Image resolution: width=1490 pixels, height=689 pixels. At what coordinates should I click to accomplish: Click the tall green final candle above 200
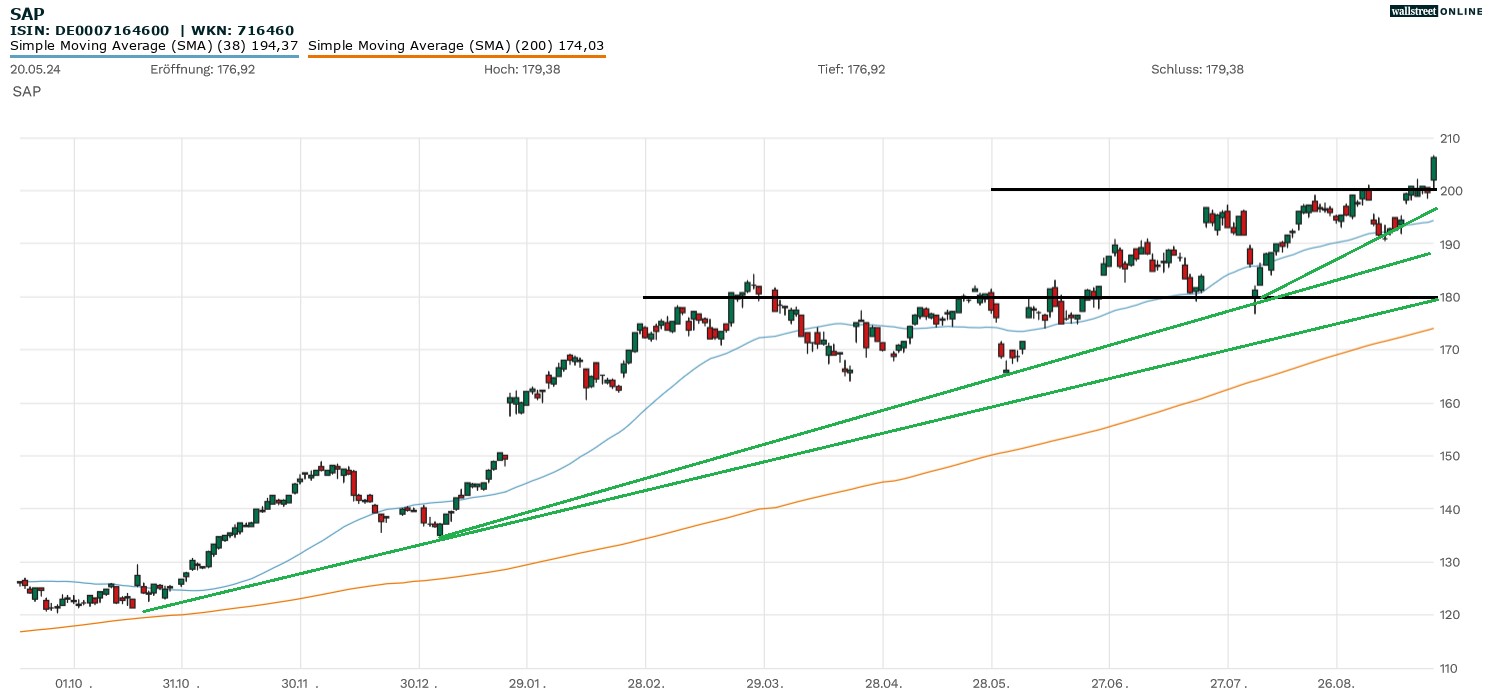point(1434,168)
